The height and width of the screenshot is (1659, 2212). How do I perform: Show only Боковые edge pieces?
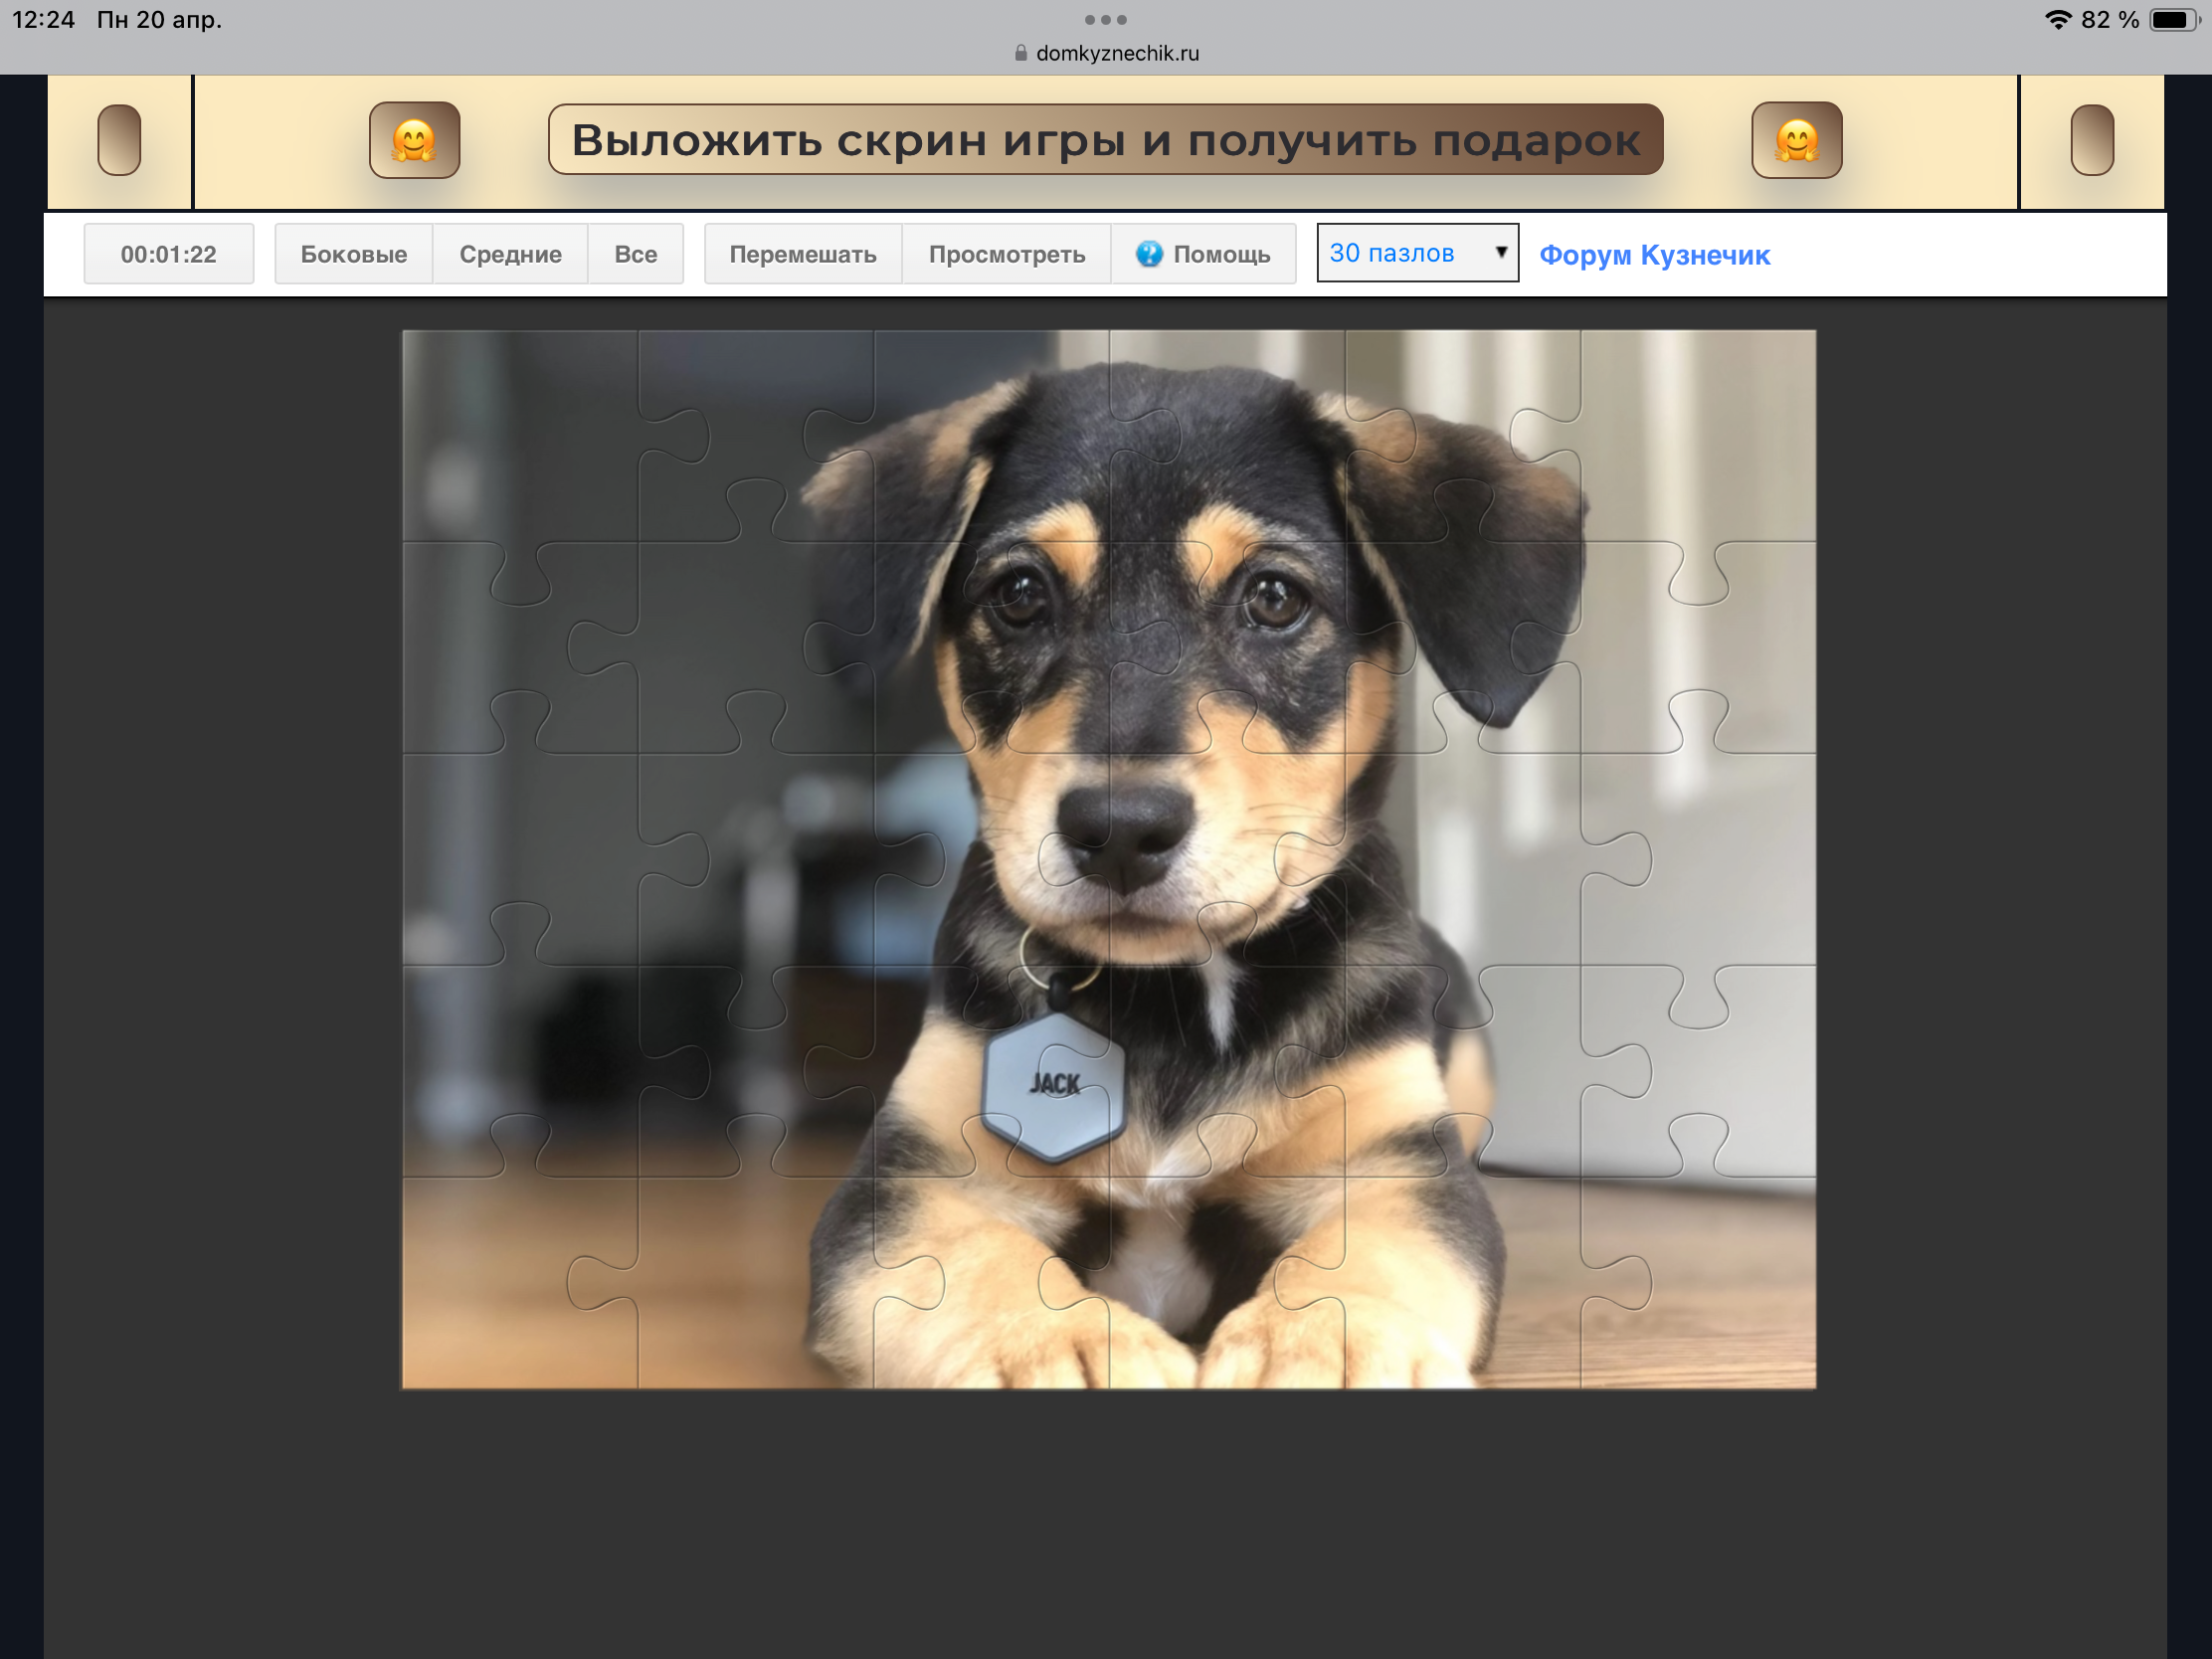tap(354, 254)
